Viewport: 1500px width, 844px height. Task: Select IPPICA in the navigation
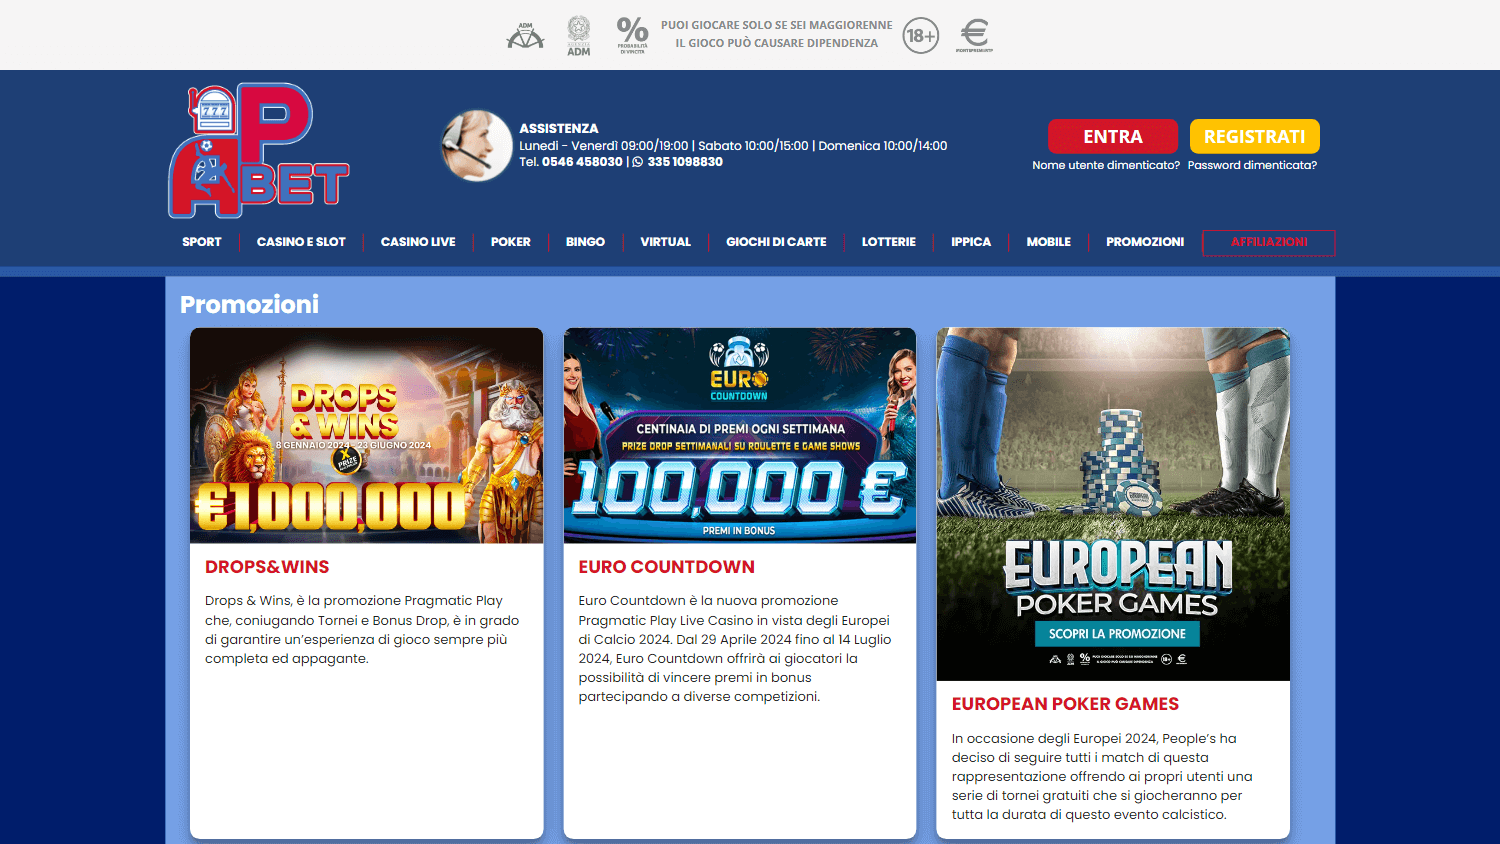(971, 242)
